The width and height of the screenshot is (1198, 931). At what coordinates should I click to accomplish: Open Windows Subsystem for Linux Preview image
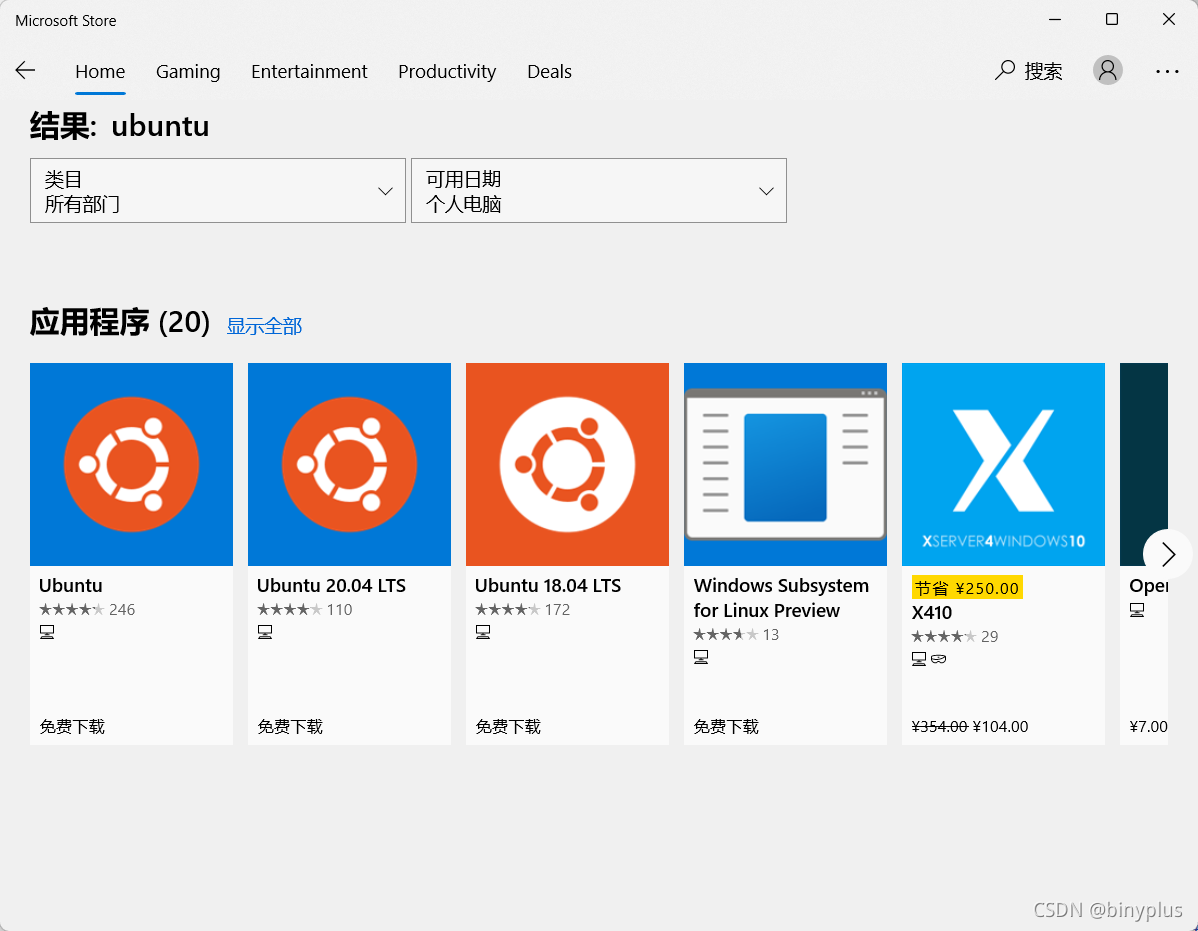[785, 464]
